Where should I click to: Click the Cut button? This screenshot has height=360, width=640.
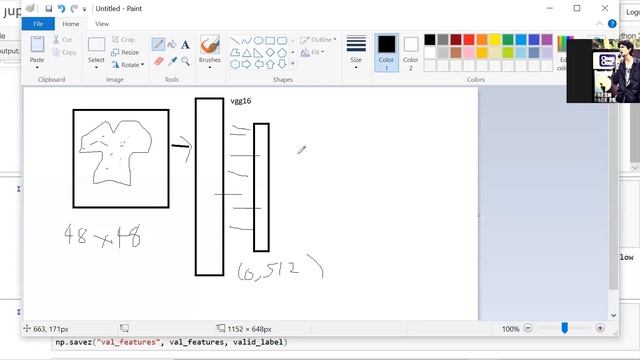point(62,40)
